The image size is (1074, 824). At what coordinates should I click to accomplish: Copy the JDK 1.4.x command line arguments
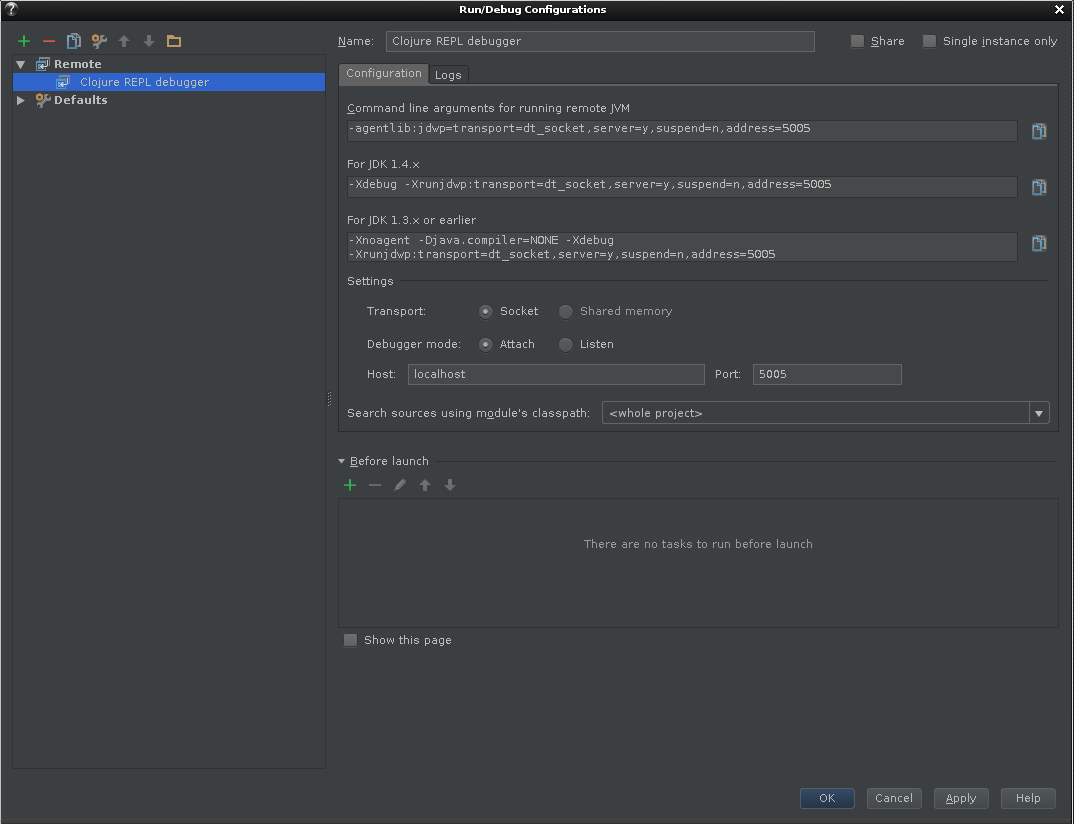(x=1038, y=187)
